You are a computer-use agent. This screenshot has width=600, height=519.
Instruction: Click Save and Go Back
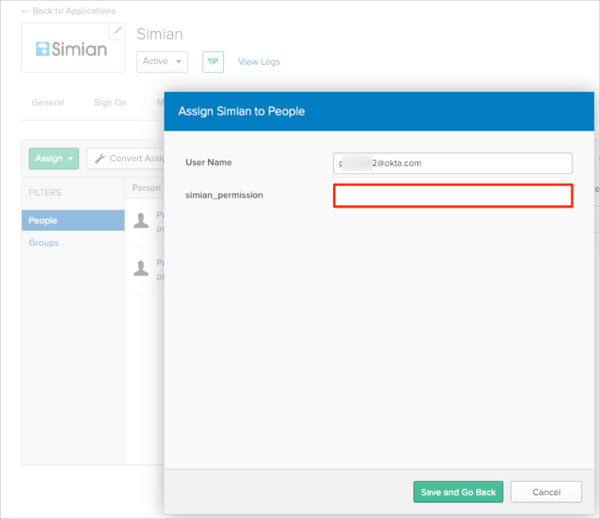tap(458, 492)
